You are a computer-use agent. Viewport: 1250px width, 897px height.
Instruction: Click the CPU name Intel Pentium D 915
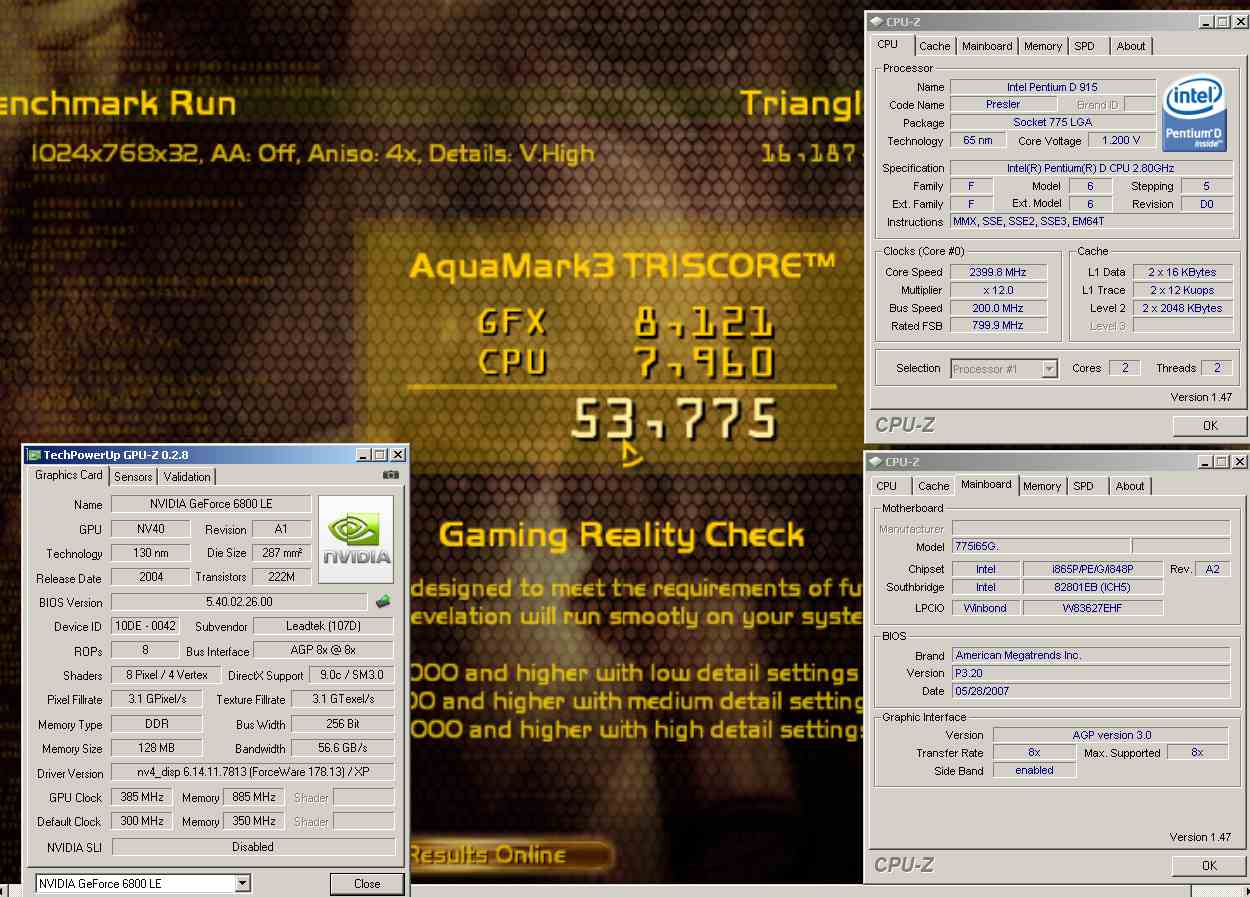coord(1052,87)
